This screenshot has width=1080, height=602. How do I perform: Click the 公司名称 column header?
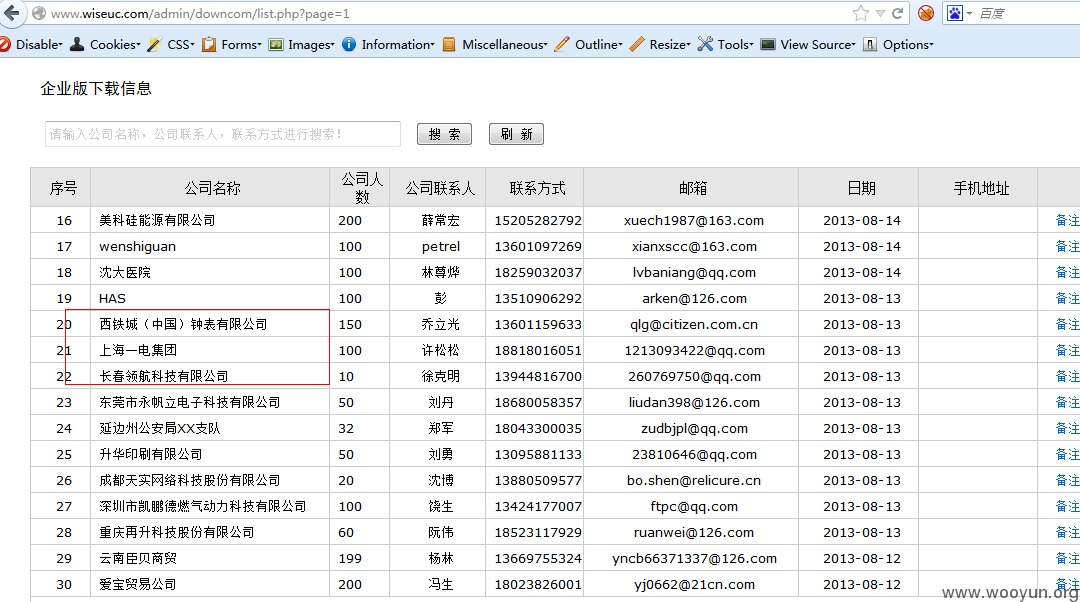point(212,188)
